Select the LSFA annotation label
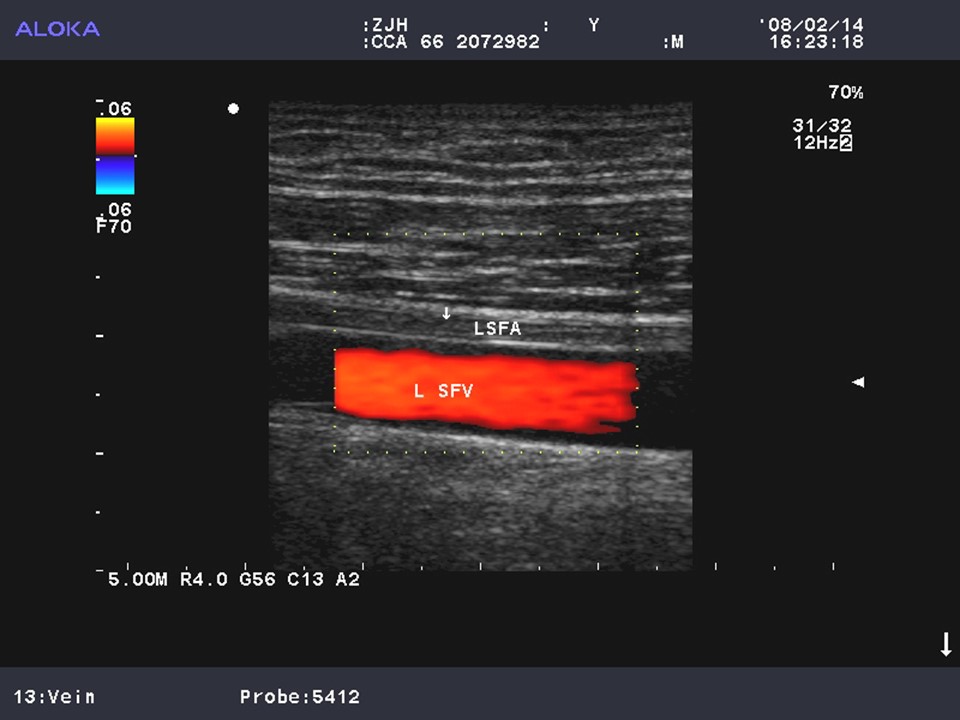Viewport: 960px width, 720px height. (x=497, y=328)
